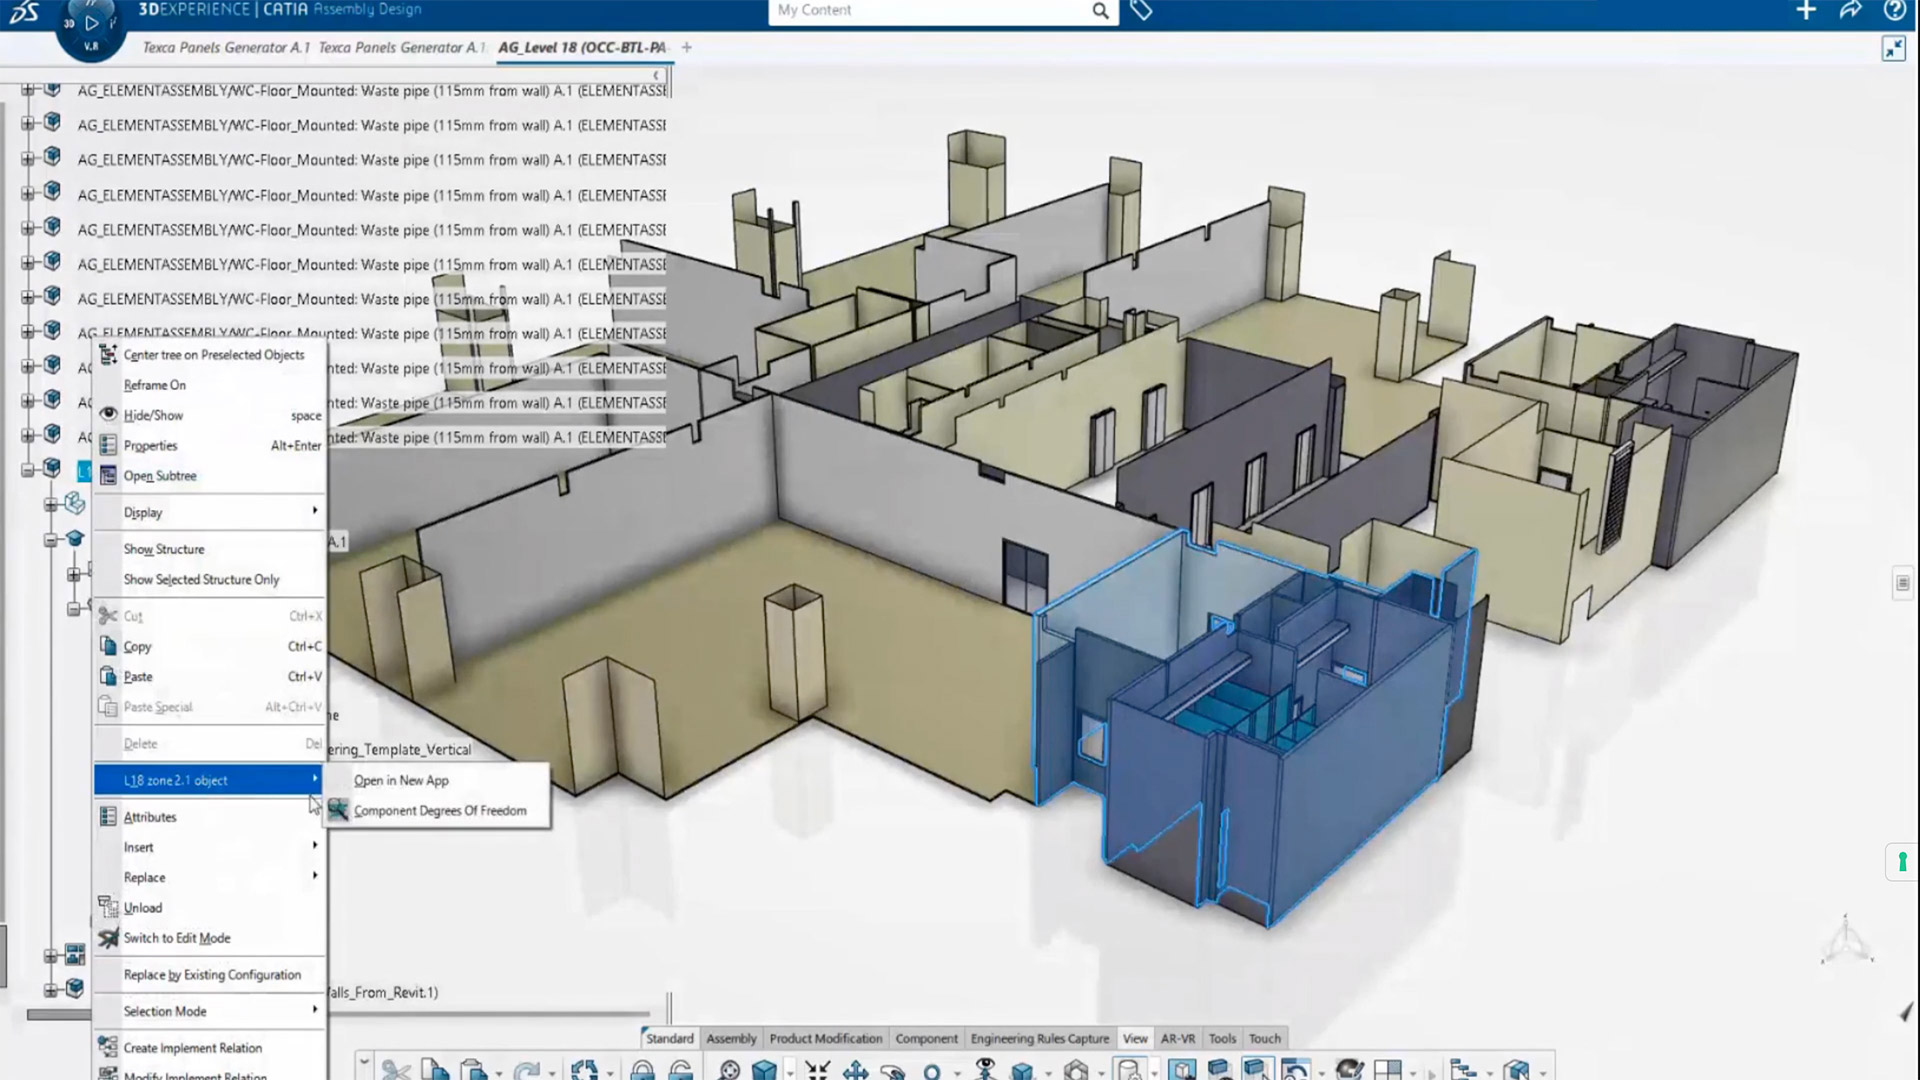Toggle Show Structure visibility
This screenshot has width=1920, height=1080.
click(164, 547)
